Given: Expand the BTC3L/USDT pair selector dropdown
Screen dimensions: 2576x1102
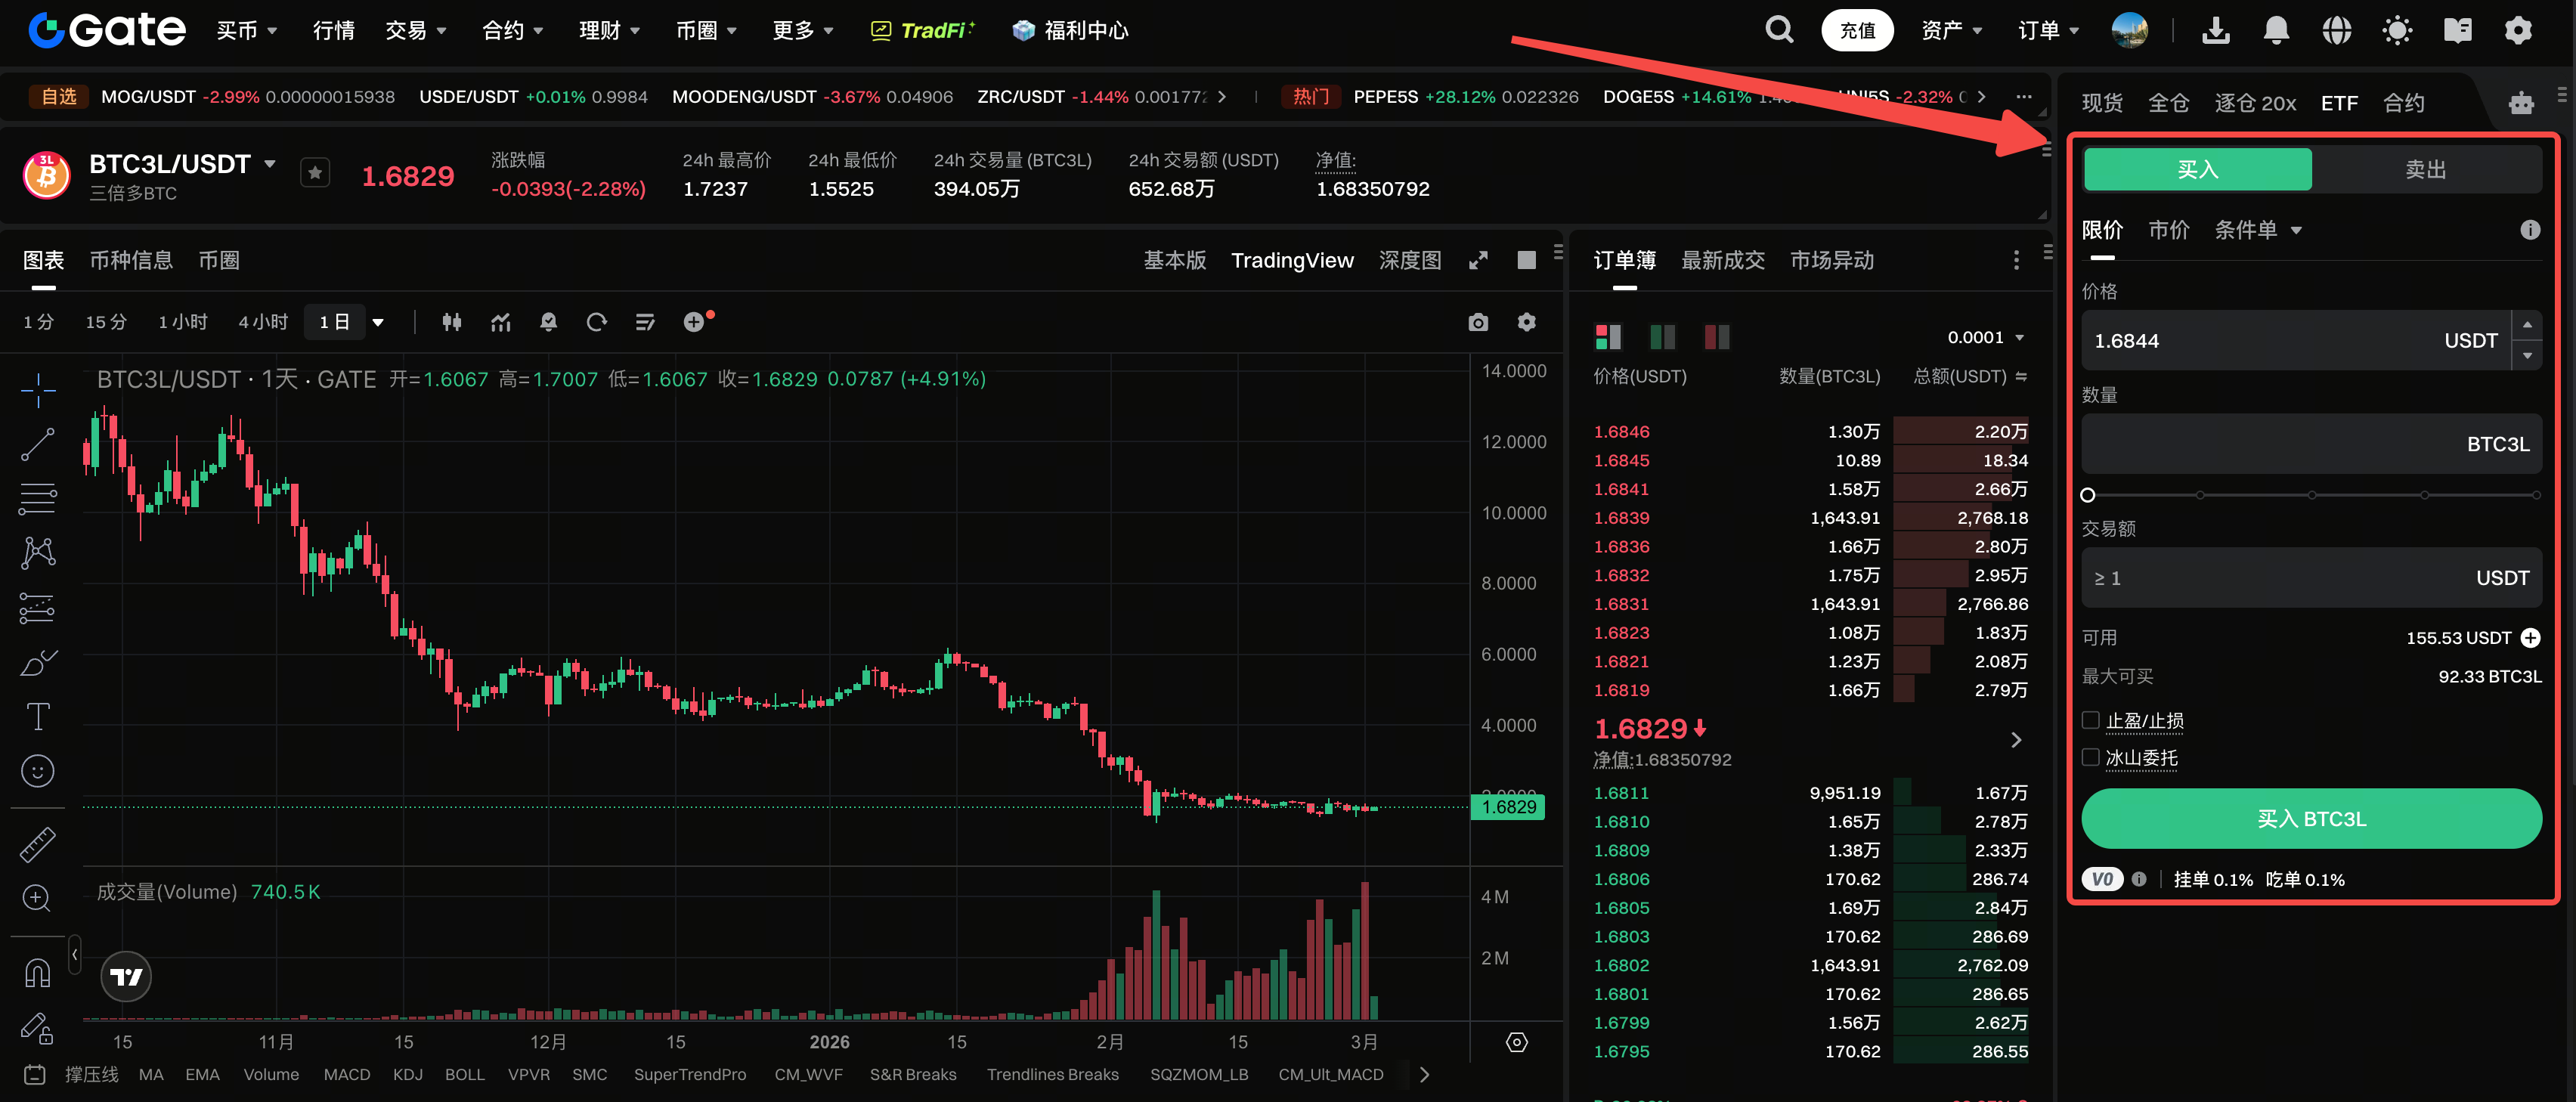Looking at the screenshot, I should click(x=270, y=163).
